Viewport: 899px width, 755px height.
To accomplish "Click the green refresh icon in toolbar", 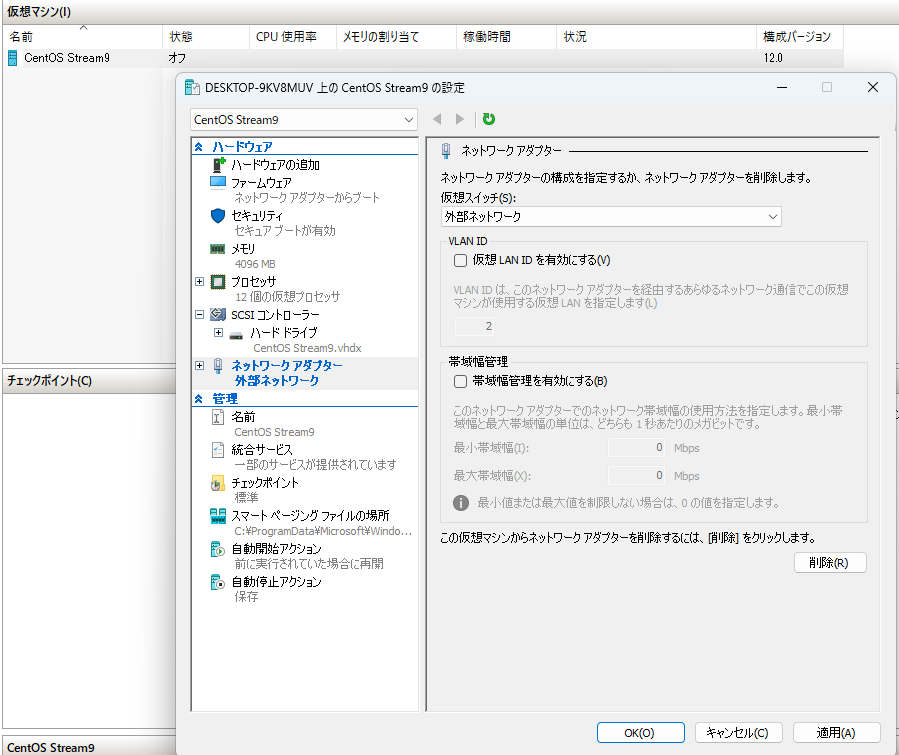I will click(x=489, y=119).
